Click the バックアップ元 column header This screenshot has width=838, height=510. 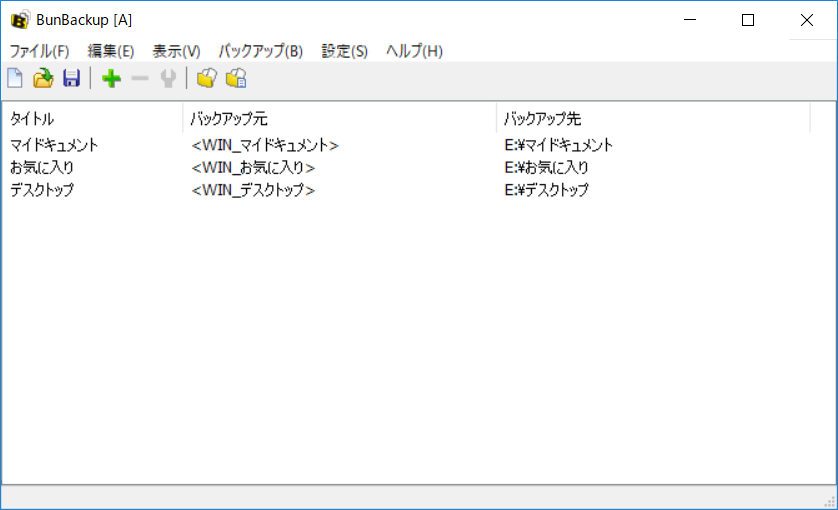coord(340,119)
